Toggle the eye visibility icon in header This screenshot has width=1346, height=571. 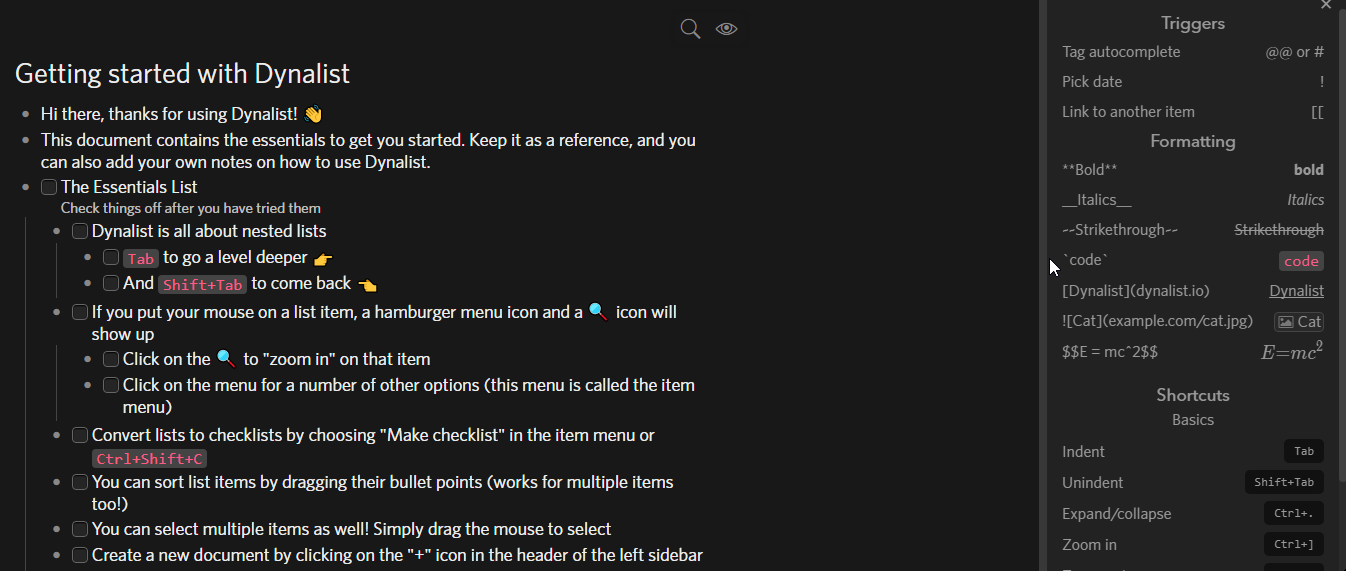coord(727,29)
